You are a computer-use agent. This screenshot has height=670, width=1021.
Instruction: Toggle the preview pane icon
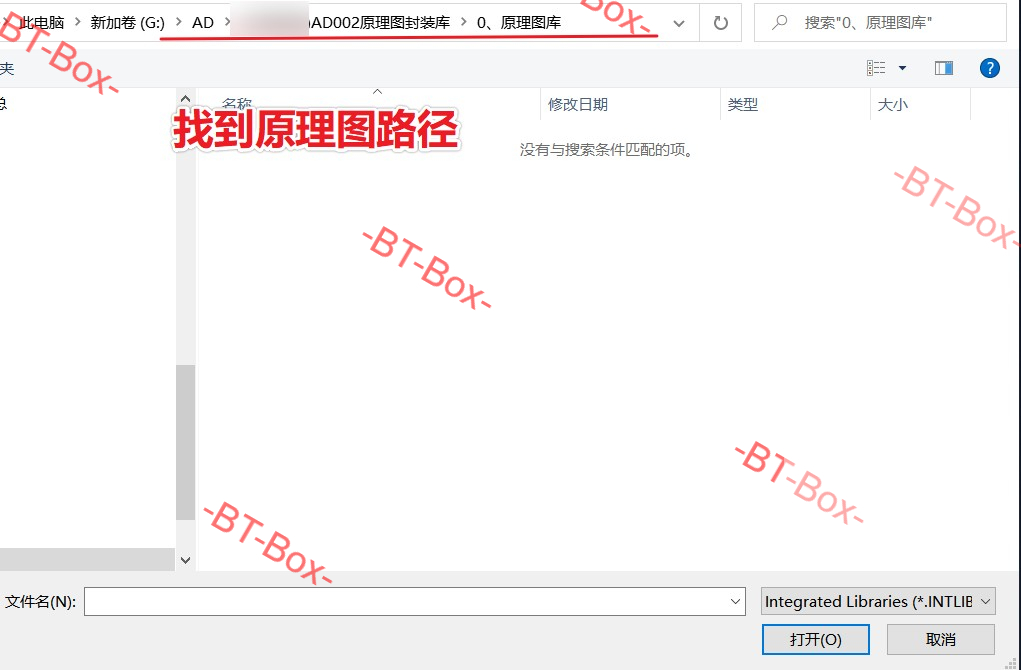click(x=944, y=68)
